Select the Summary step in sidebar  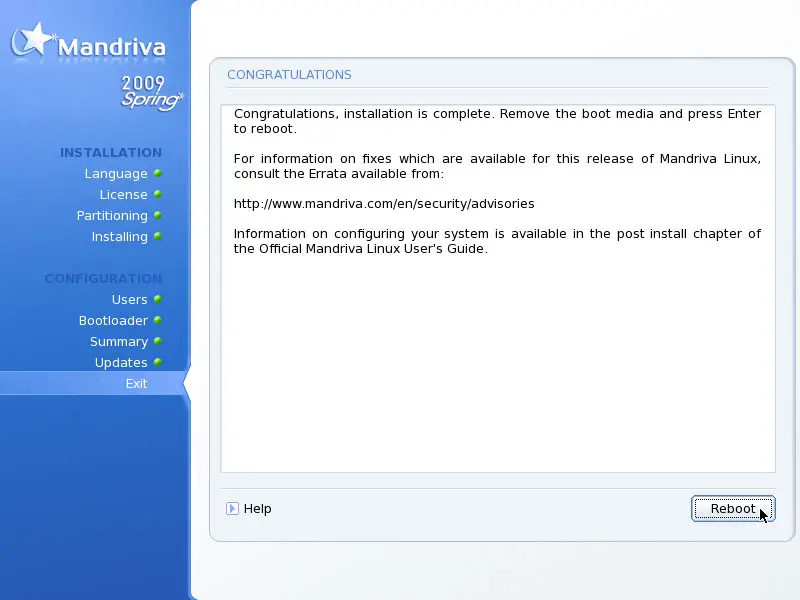[119, 342]
